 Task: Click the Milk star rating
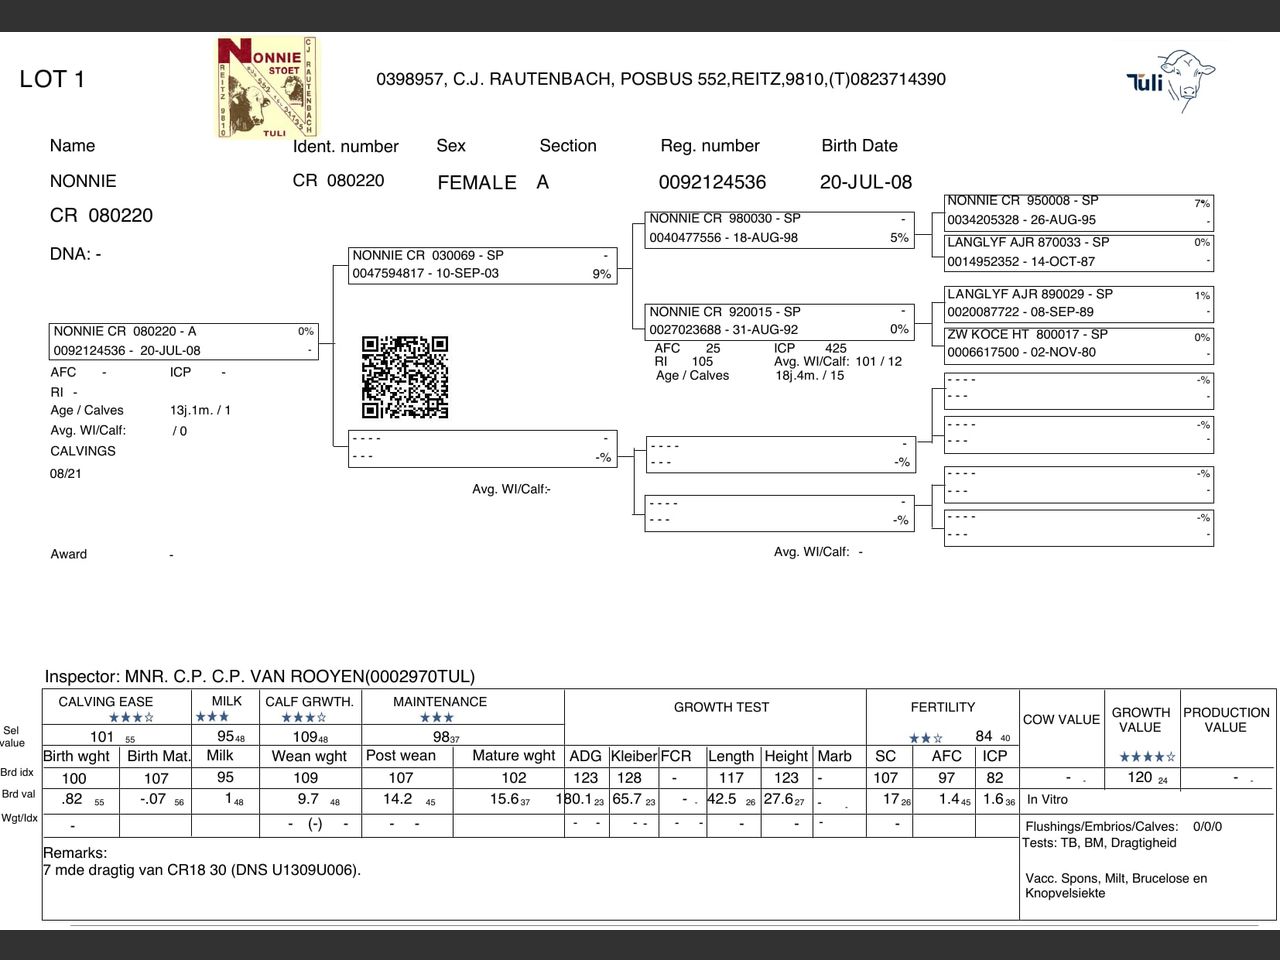tap(212, 717)
